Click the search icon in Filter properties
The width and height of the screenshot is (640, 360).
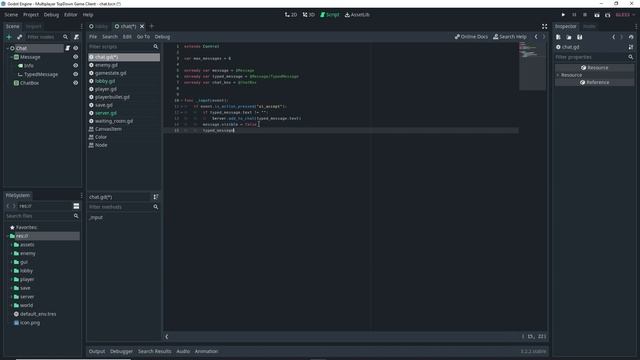click(631, 57)
